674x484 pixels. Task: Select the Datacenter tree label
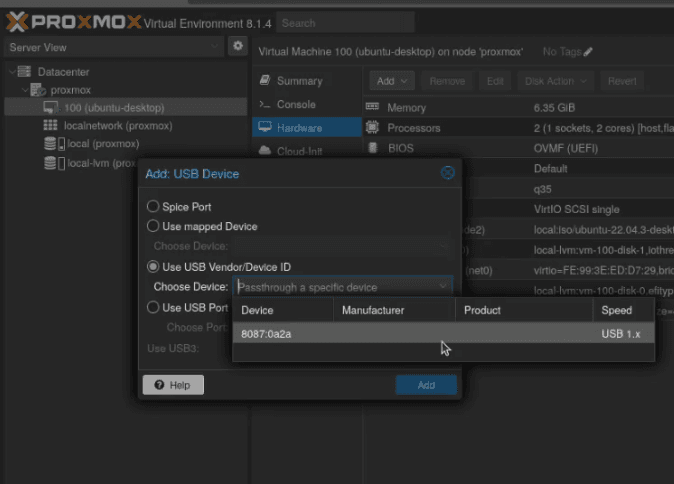63,72
